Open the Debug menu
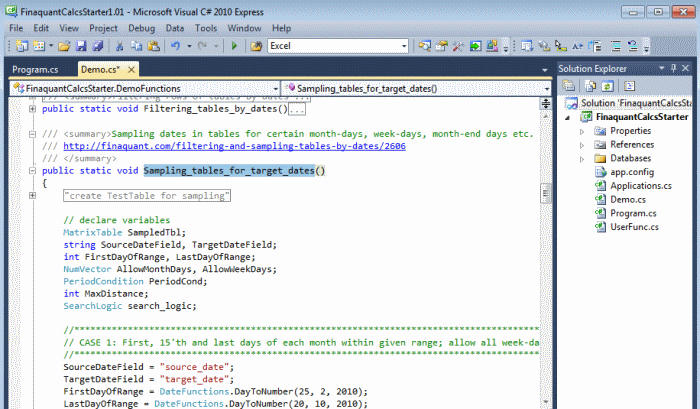The width and height of the screenshot is (700, 409). (142, 28)
